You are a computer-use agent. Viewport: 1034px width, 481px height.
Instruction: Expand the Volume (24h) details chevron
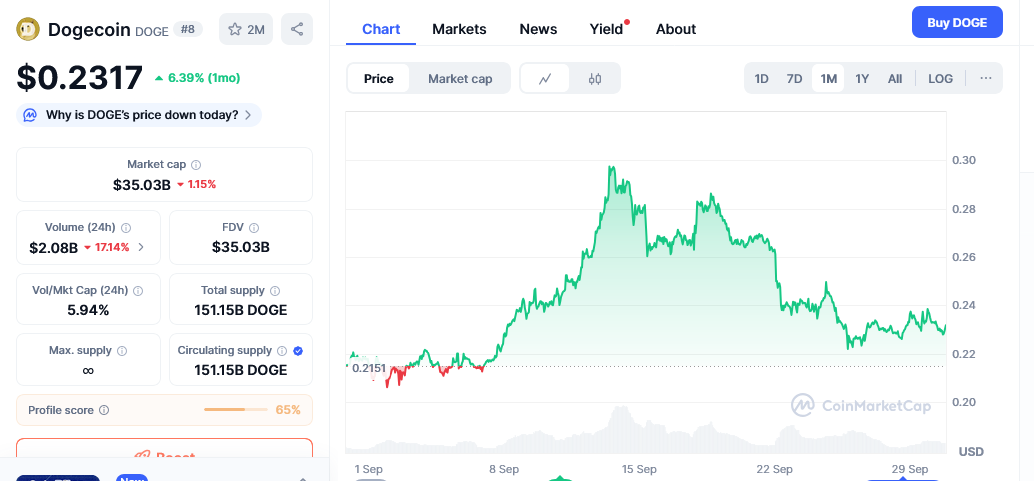141,247
